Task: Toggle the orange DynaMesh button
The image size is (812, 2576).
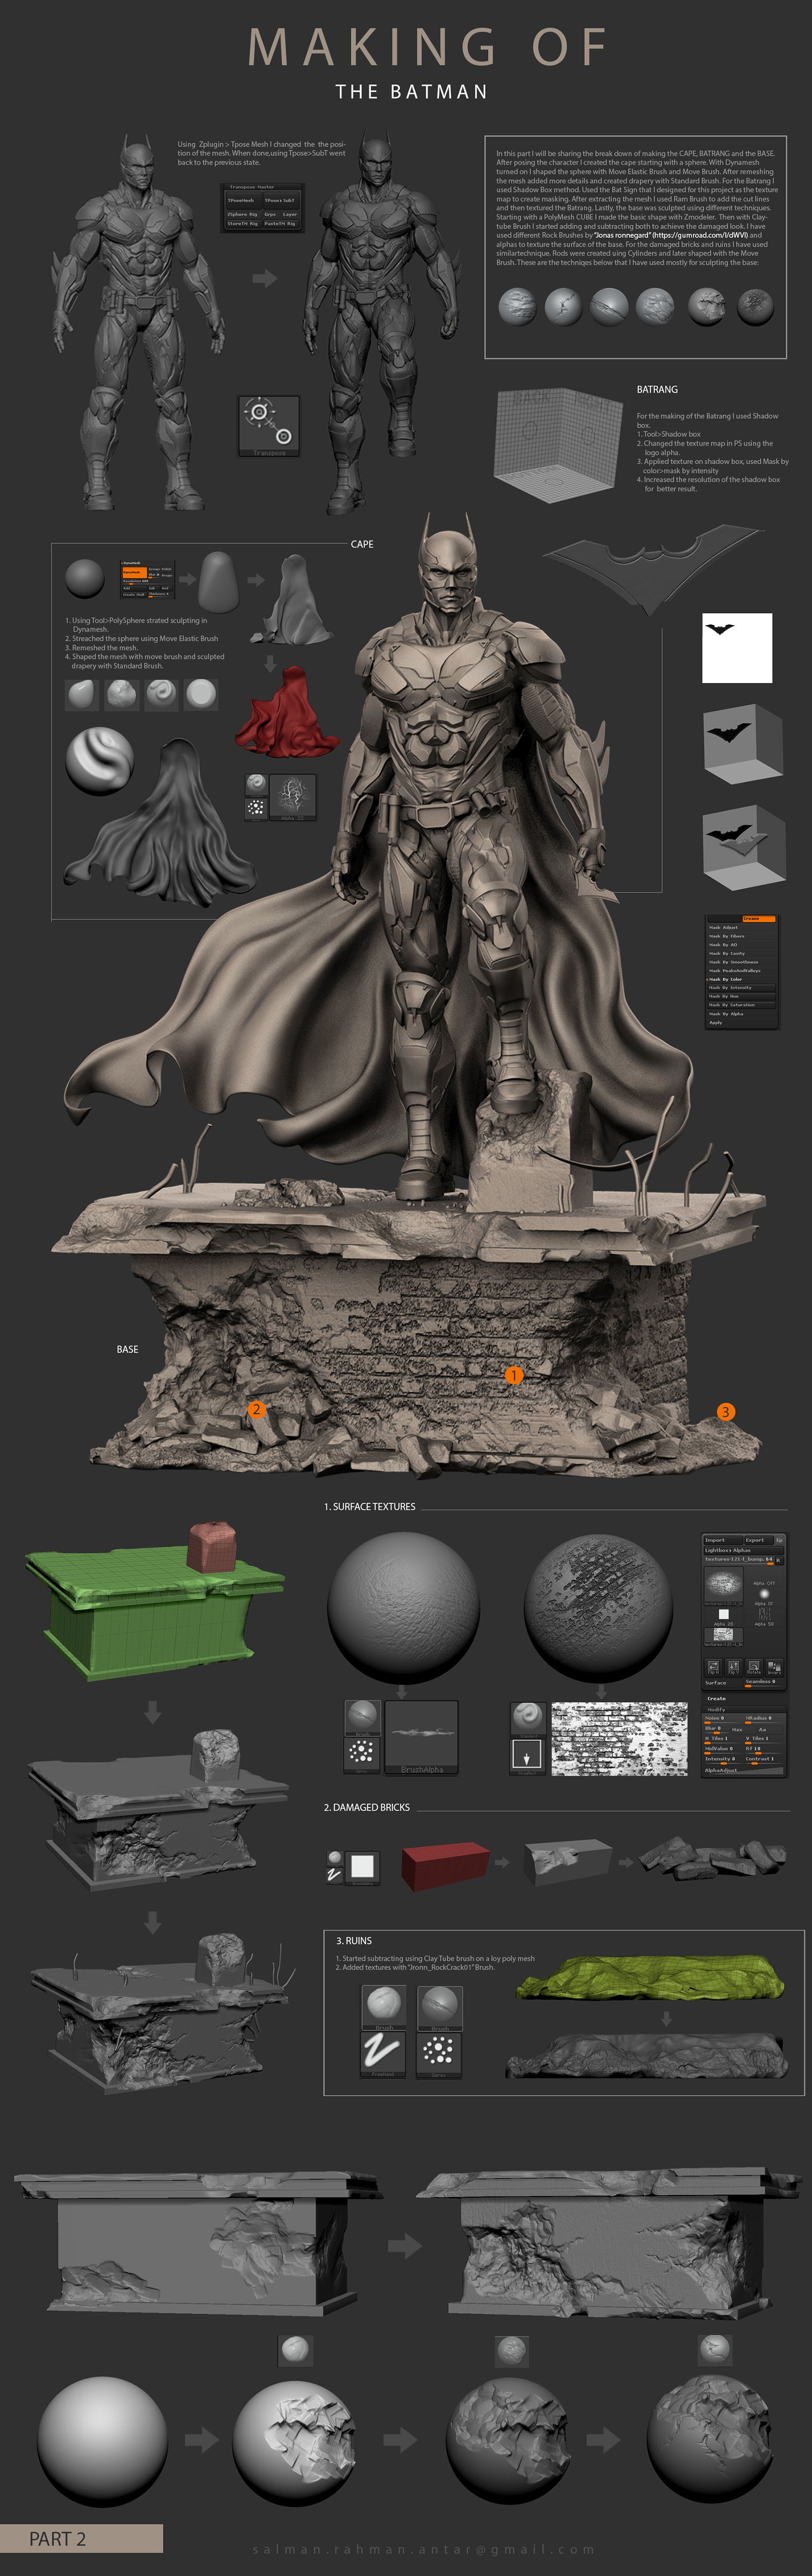Action: 135,572
